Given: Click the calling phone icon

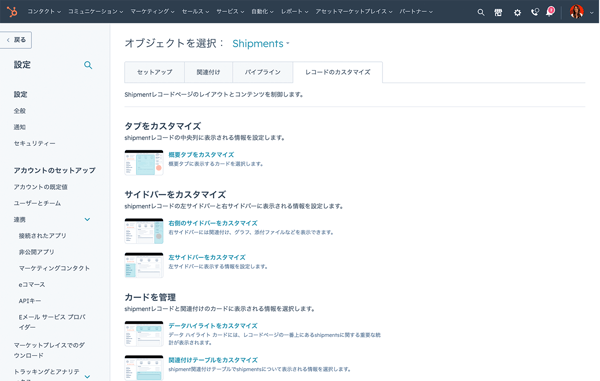Looking at the screenshot, I should coord(535,12).
